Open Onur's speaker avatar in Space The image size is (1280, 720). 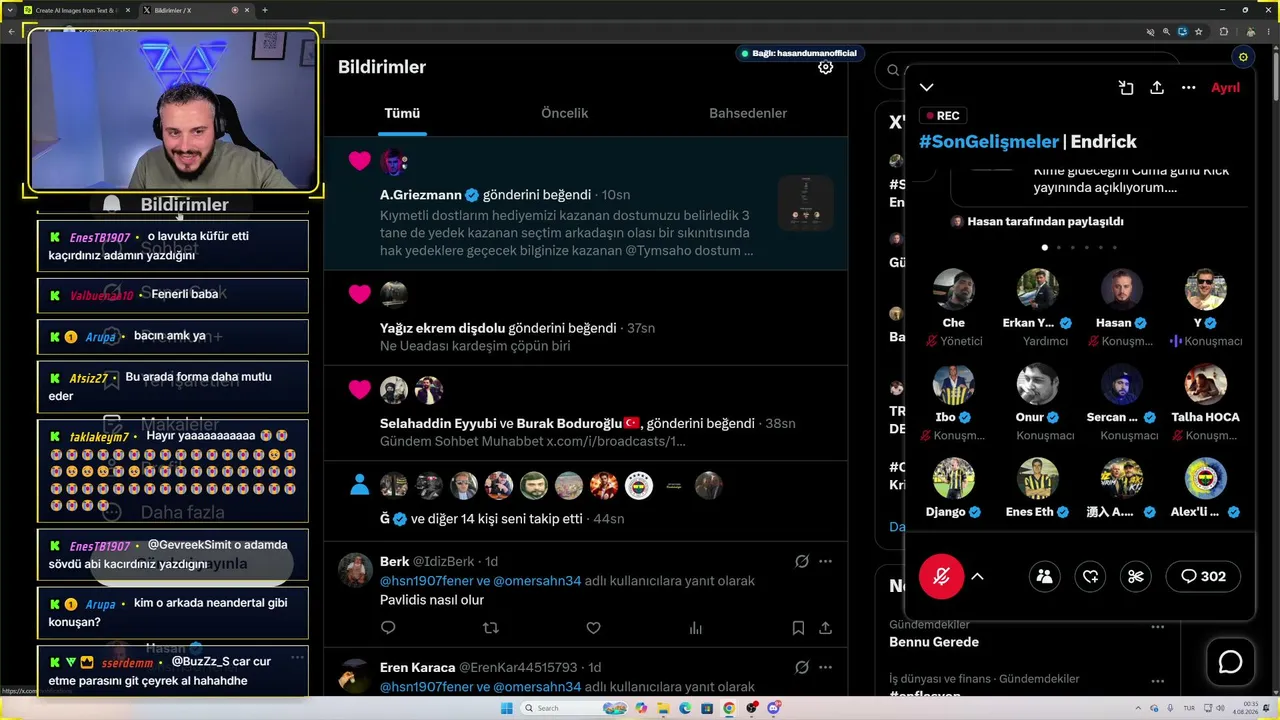coord(1037,384)
